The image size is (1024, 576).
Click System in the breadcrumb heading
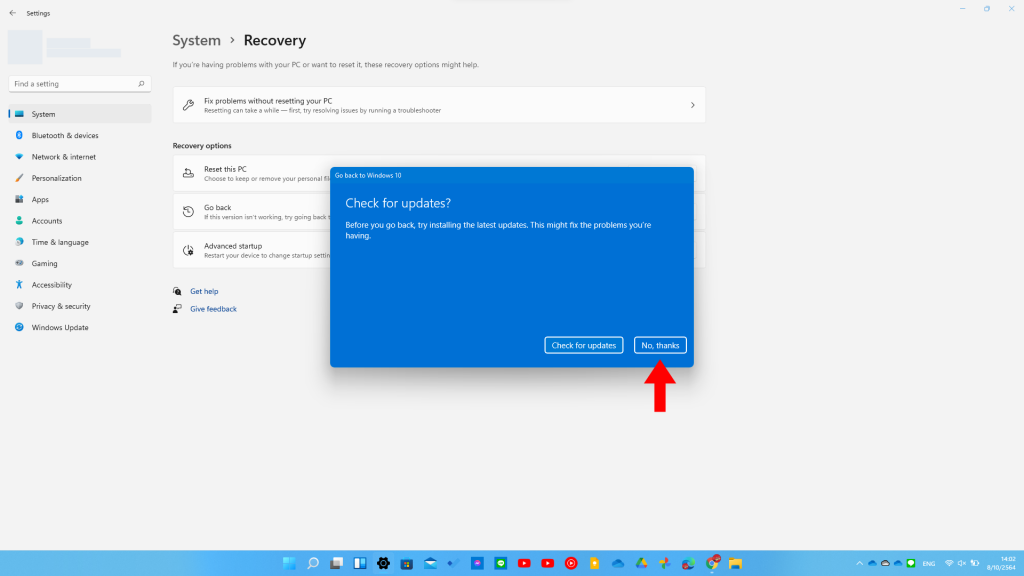point(197,40)
